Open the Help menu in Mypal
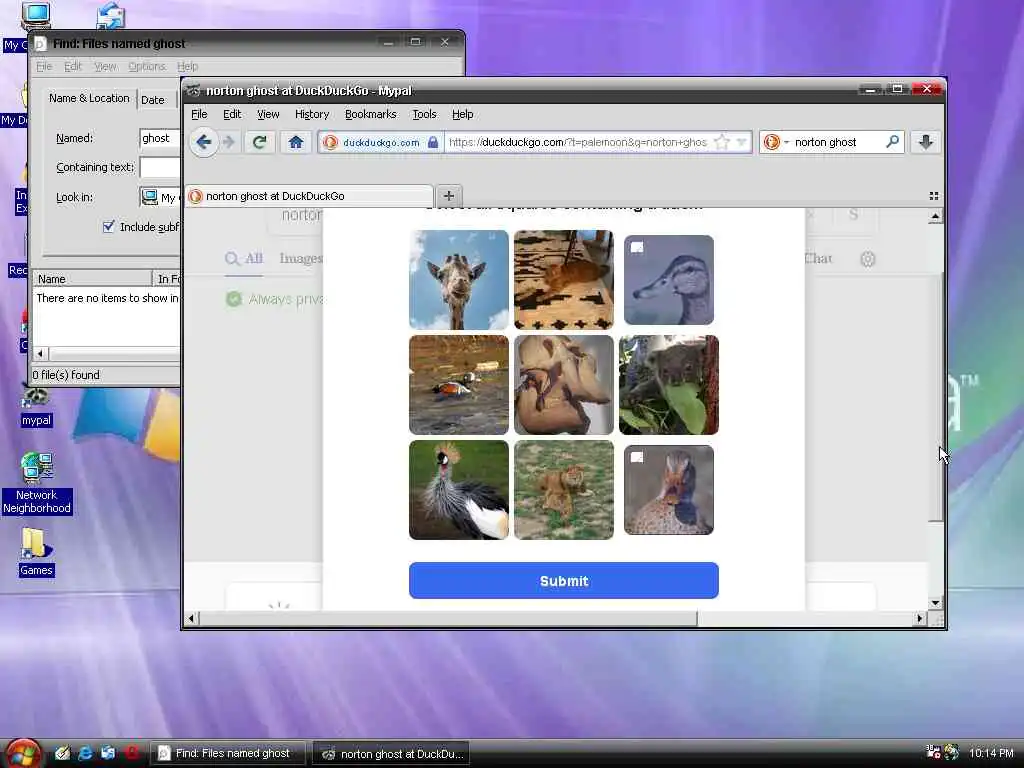Viewport: 1024px width, 768px height. click(462, 114)
